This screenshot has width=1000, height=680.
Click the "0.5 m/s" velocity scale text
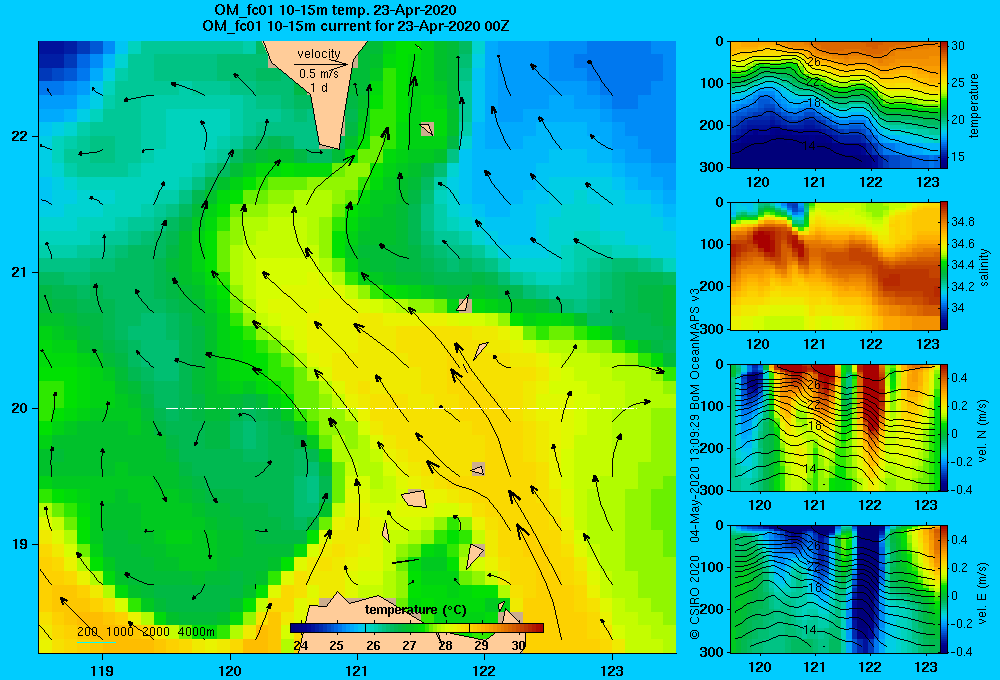click(x=319, y=74)
